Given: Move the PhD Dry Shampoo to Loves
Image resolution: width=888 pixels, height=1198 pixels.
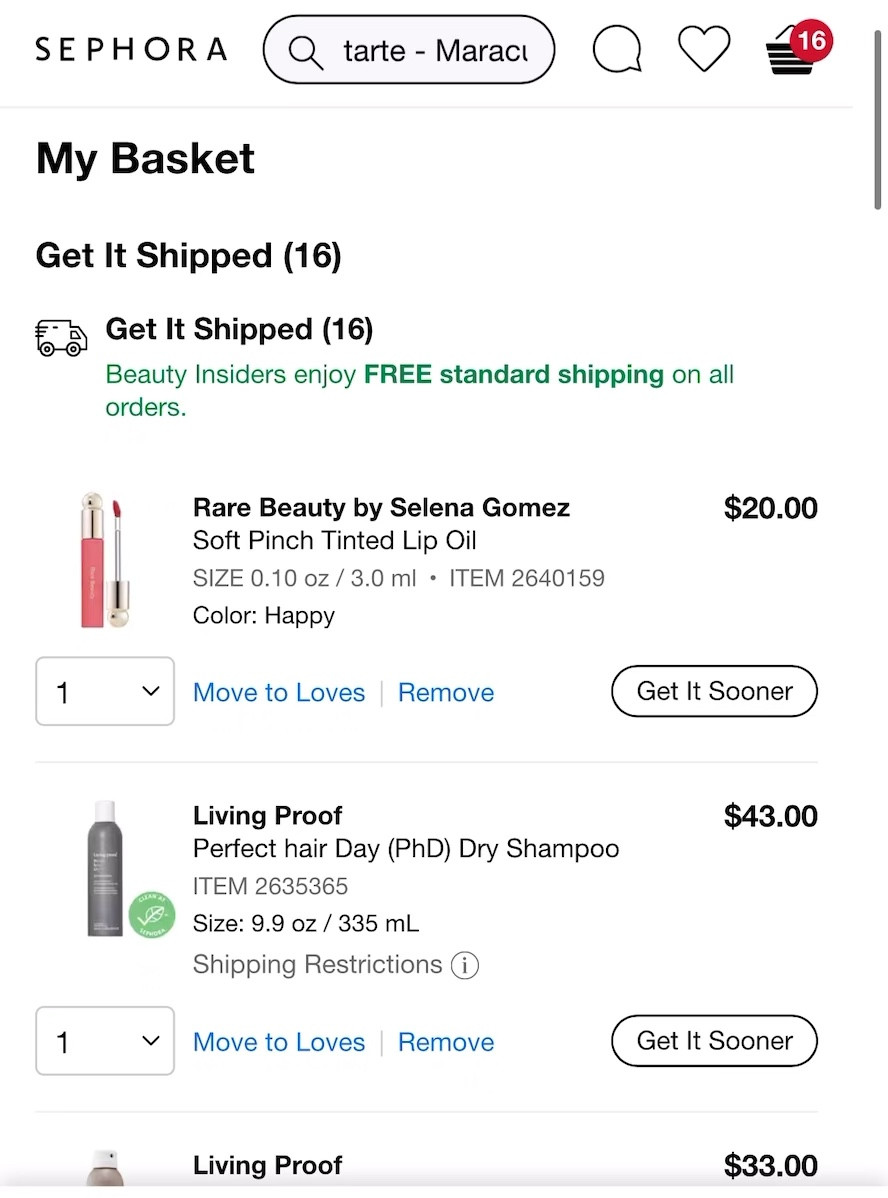Looking at the screenshot, I should 279,1042.
